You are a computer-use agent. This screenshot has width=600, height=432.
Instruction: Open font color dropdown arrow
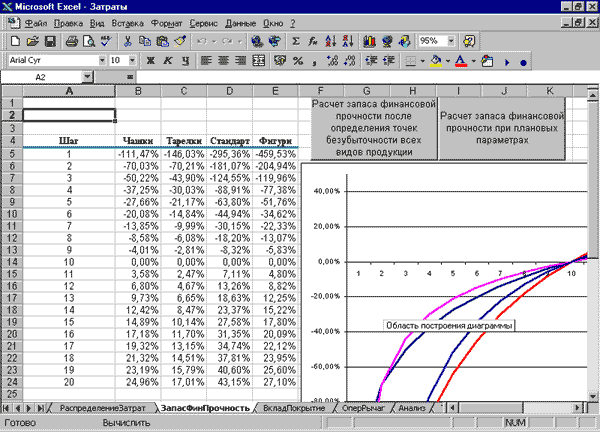click(x=473, y=61)
